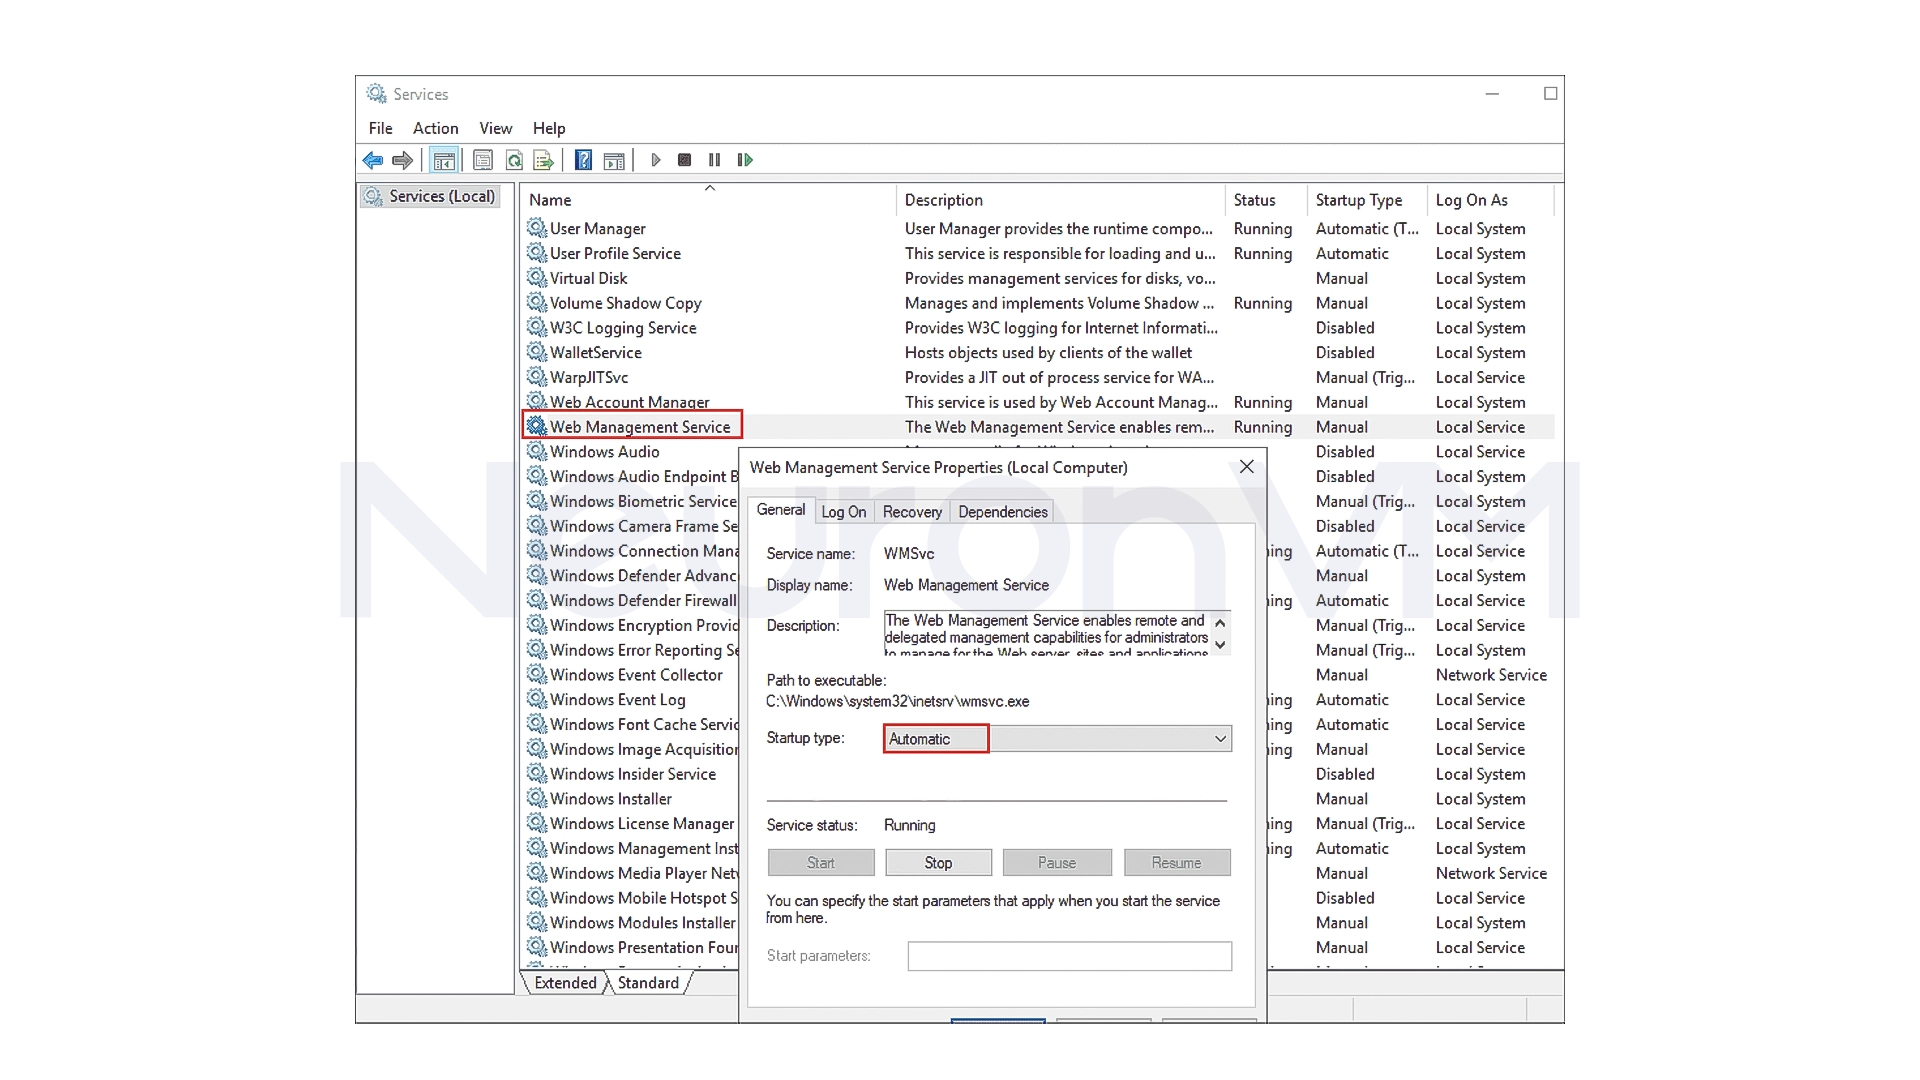
Task: Open the Action menu
Action: pyautogui.click(x=435, y=128)
